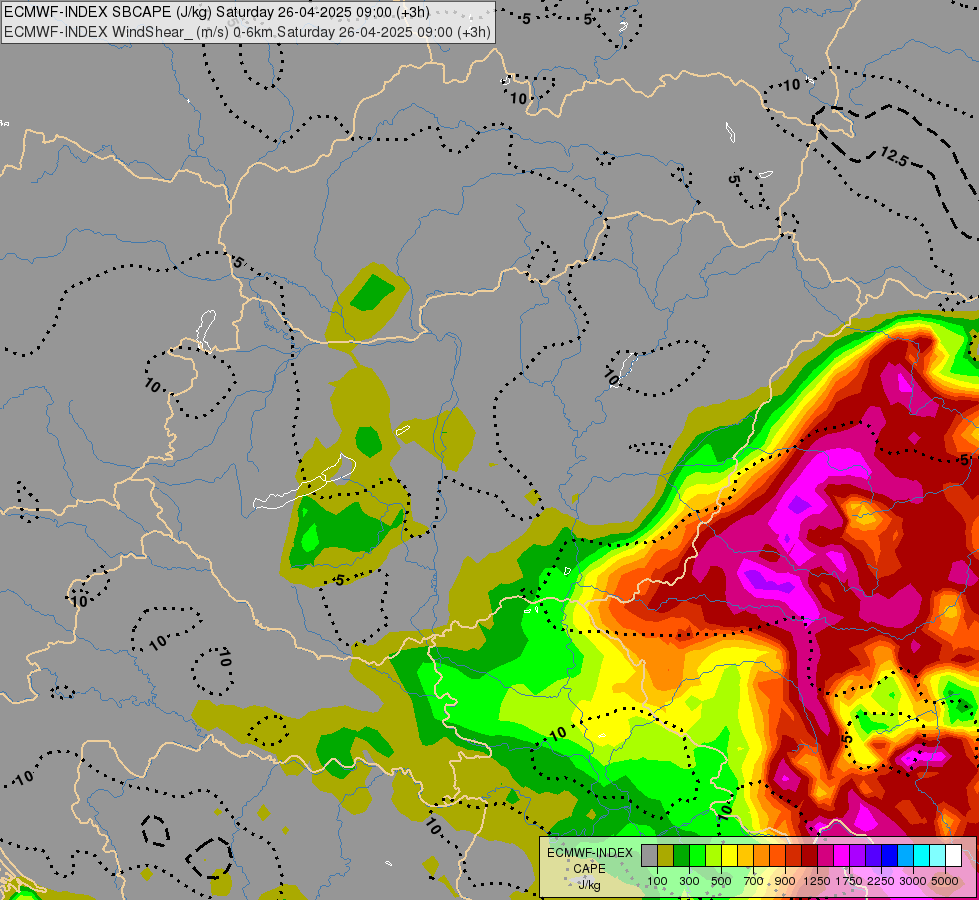Click the legend value '1250'

tap(817, 881)
